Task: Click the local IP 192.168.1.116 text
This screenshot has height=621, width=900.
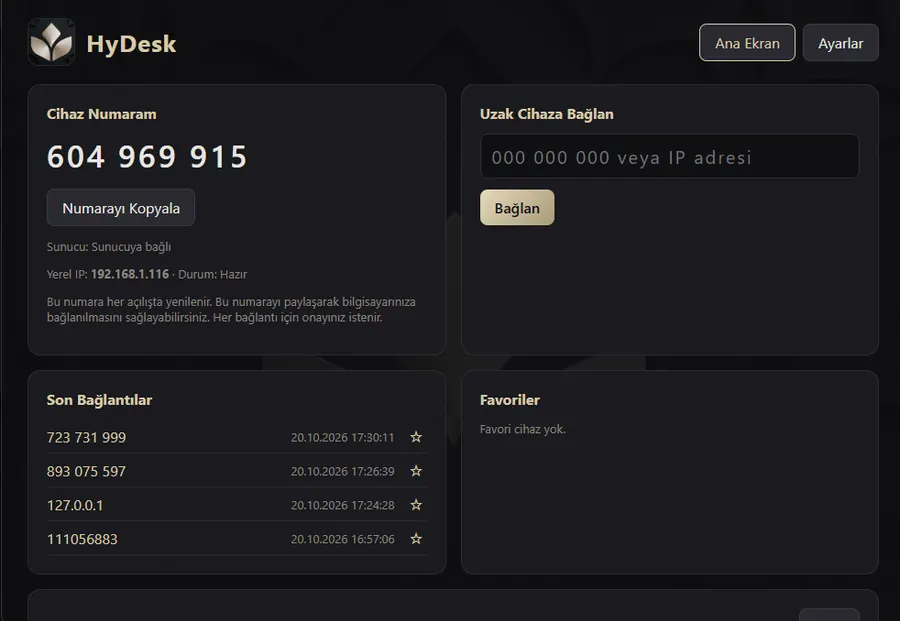Action: [130, 274]
